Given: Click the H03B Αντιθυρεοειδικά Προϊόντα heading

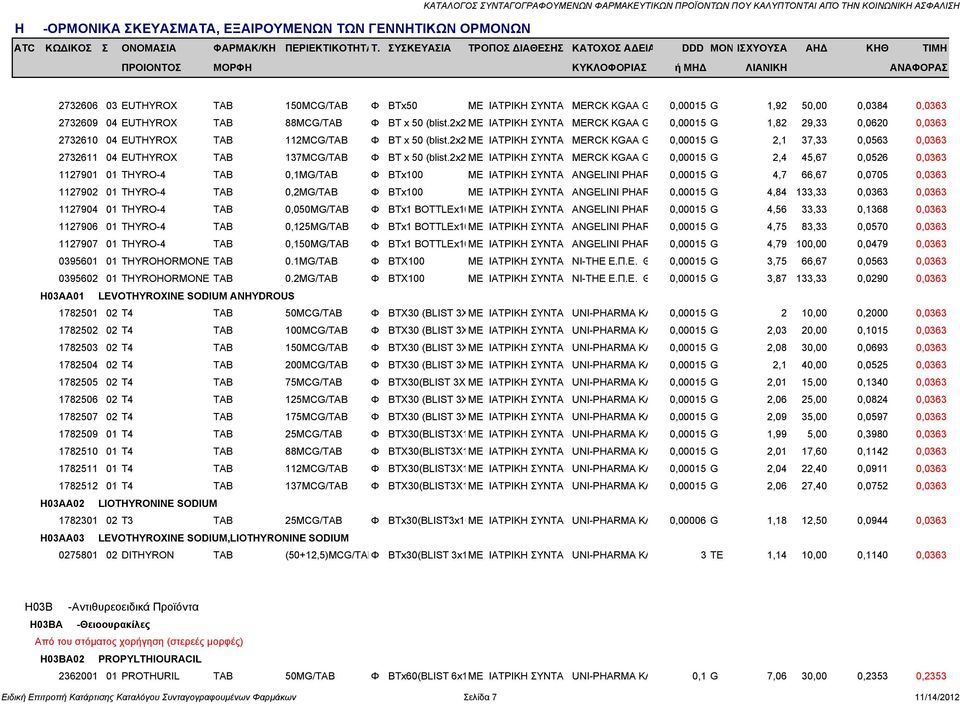Looking at the screenshot, I should 111,607.
